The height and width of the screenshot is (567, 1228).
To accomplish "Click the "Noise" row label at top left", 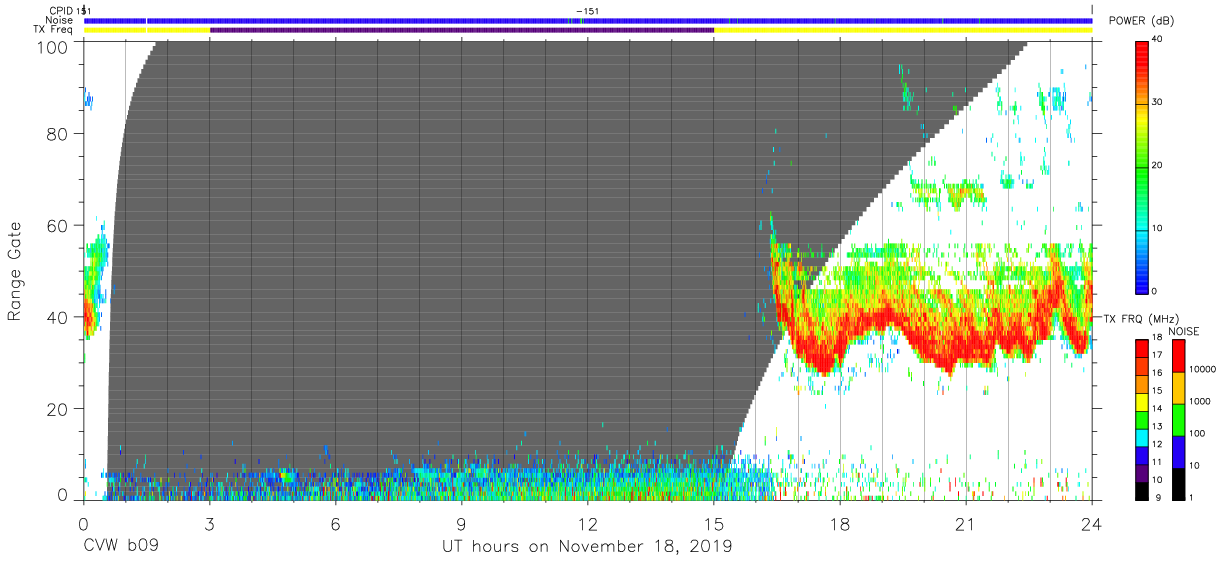I will pyautogui.click(x=60, y=20).
